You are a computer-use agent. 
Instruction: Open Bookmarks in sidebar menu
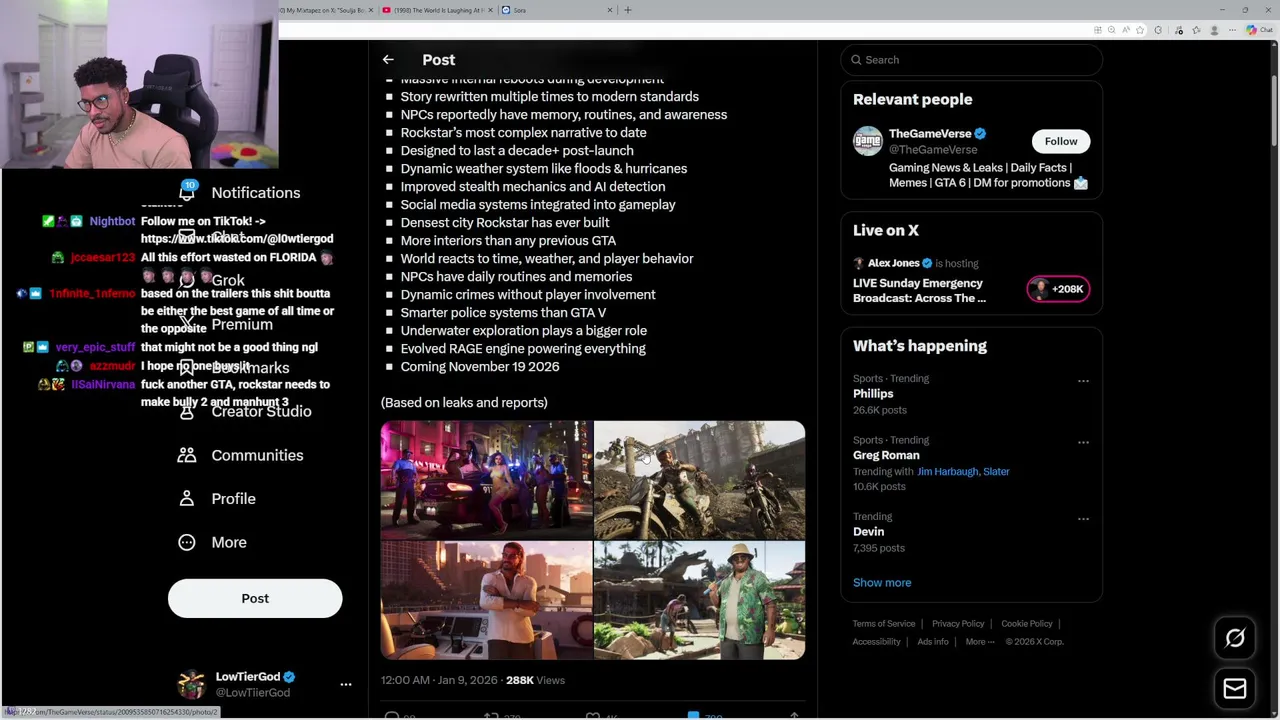click(x=250, y=367)
